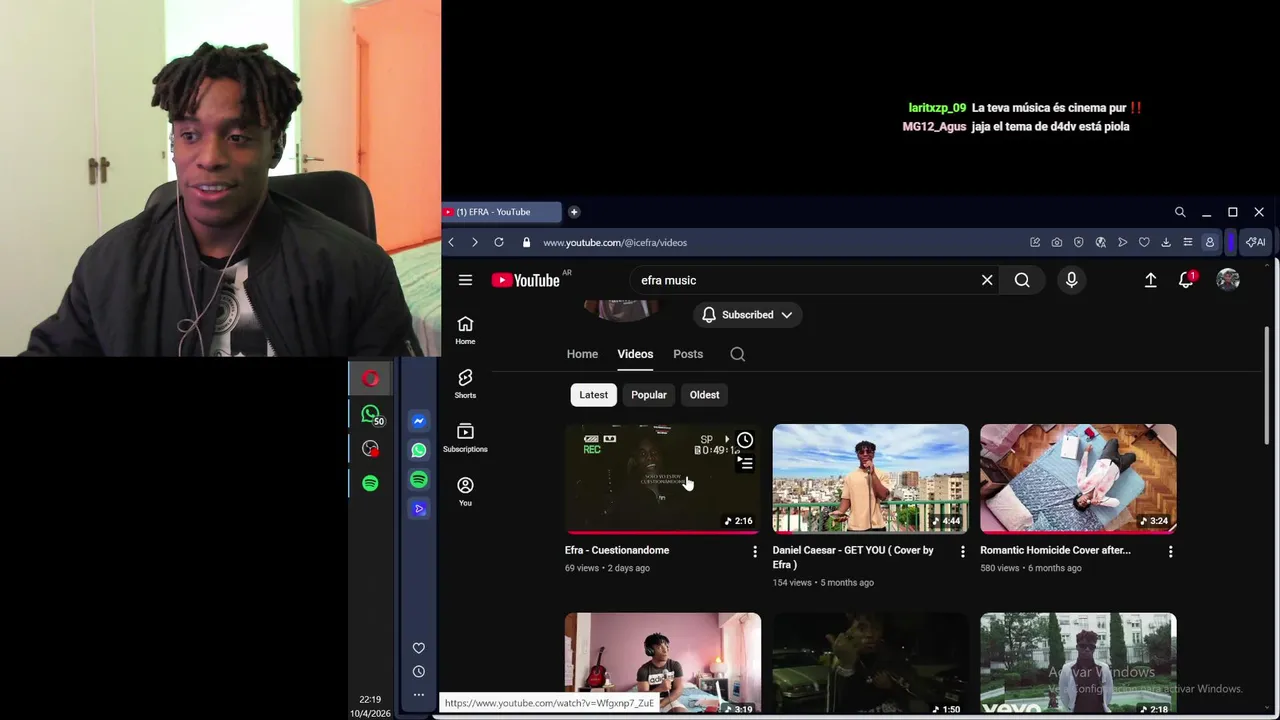Open WhatsApp in Opera sidebar
This screenshot has width=1280, height=720.
419,450
